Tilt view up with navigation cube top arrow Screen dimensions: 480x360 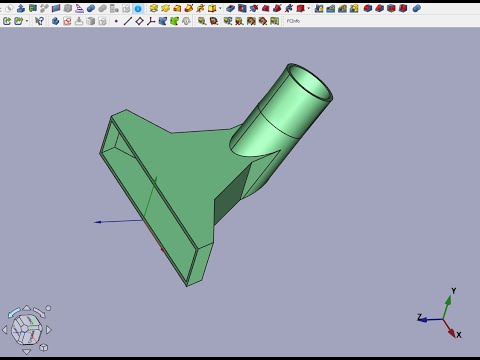click(x=27, y=308)
